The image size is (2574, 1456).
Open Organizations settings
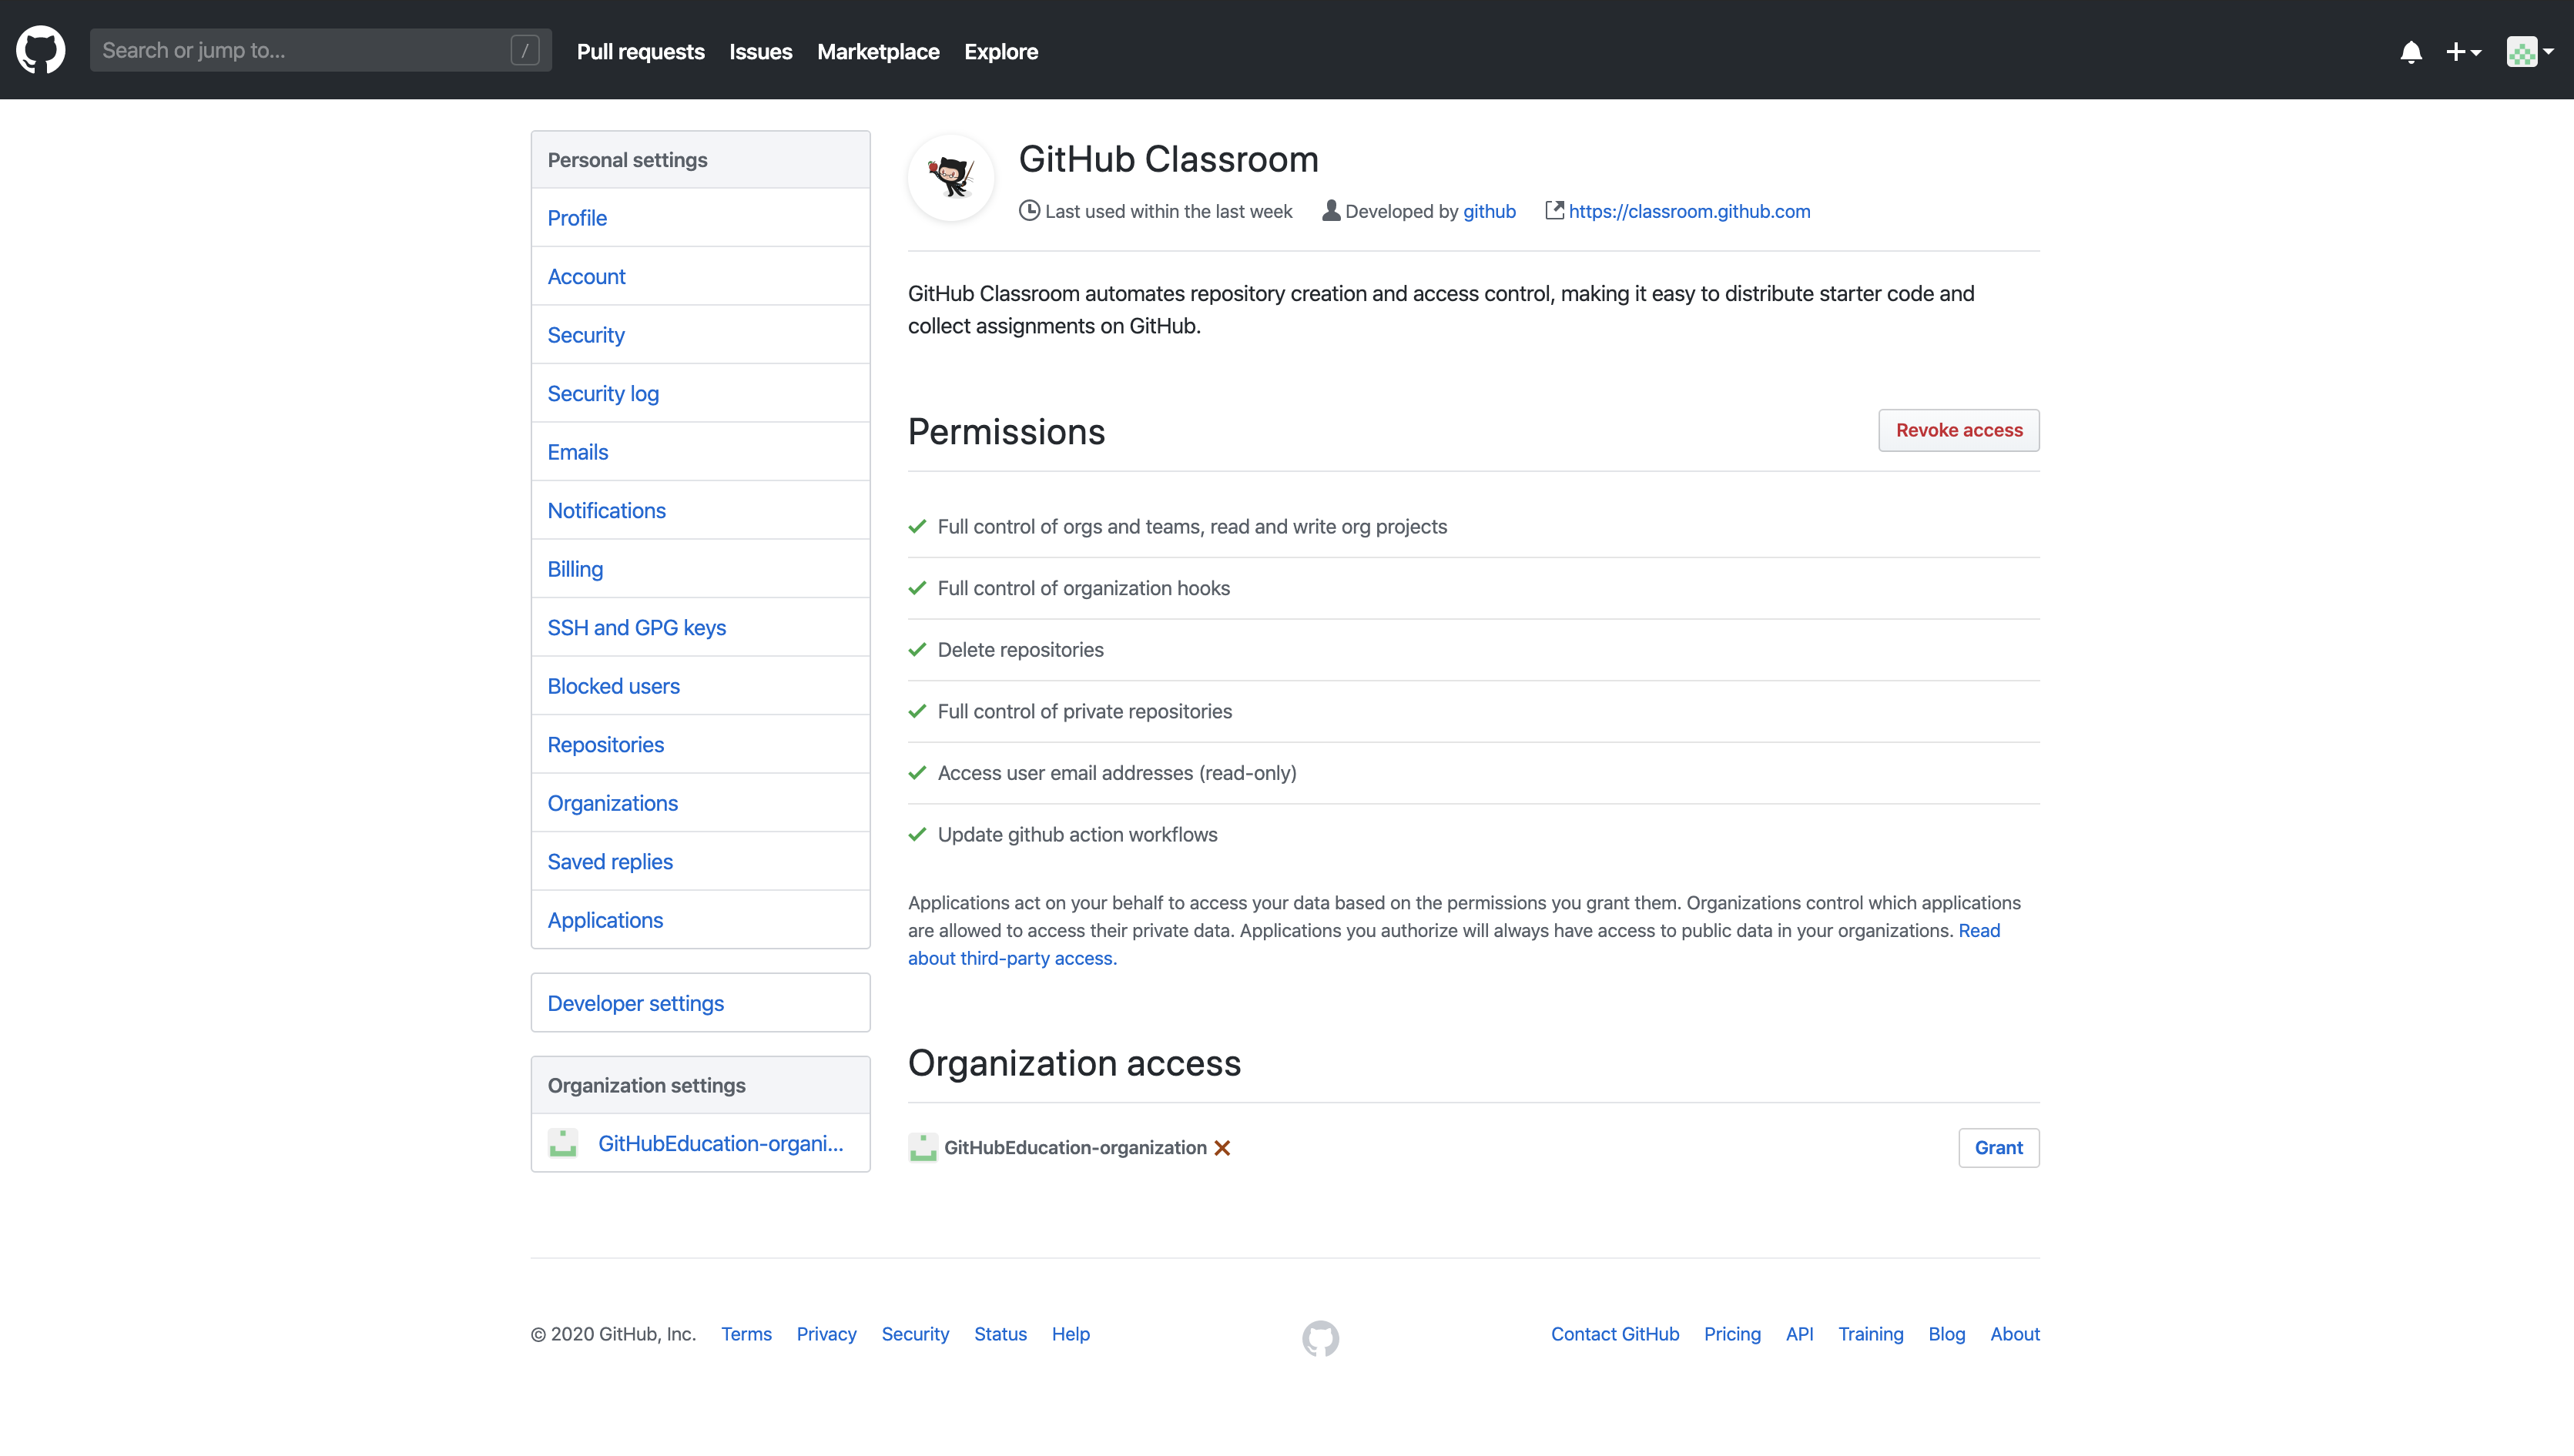[701, 803]
